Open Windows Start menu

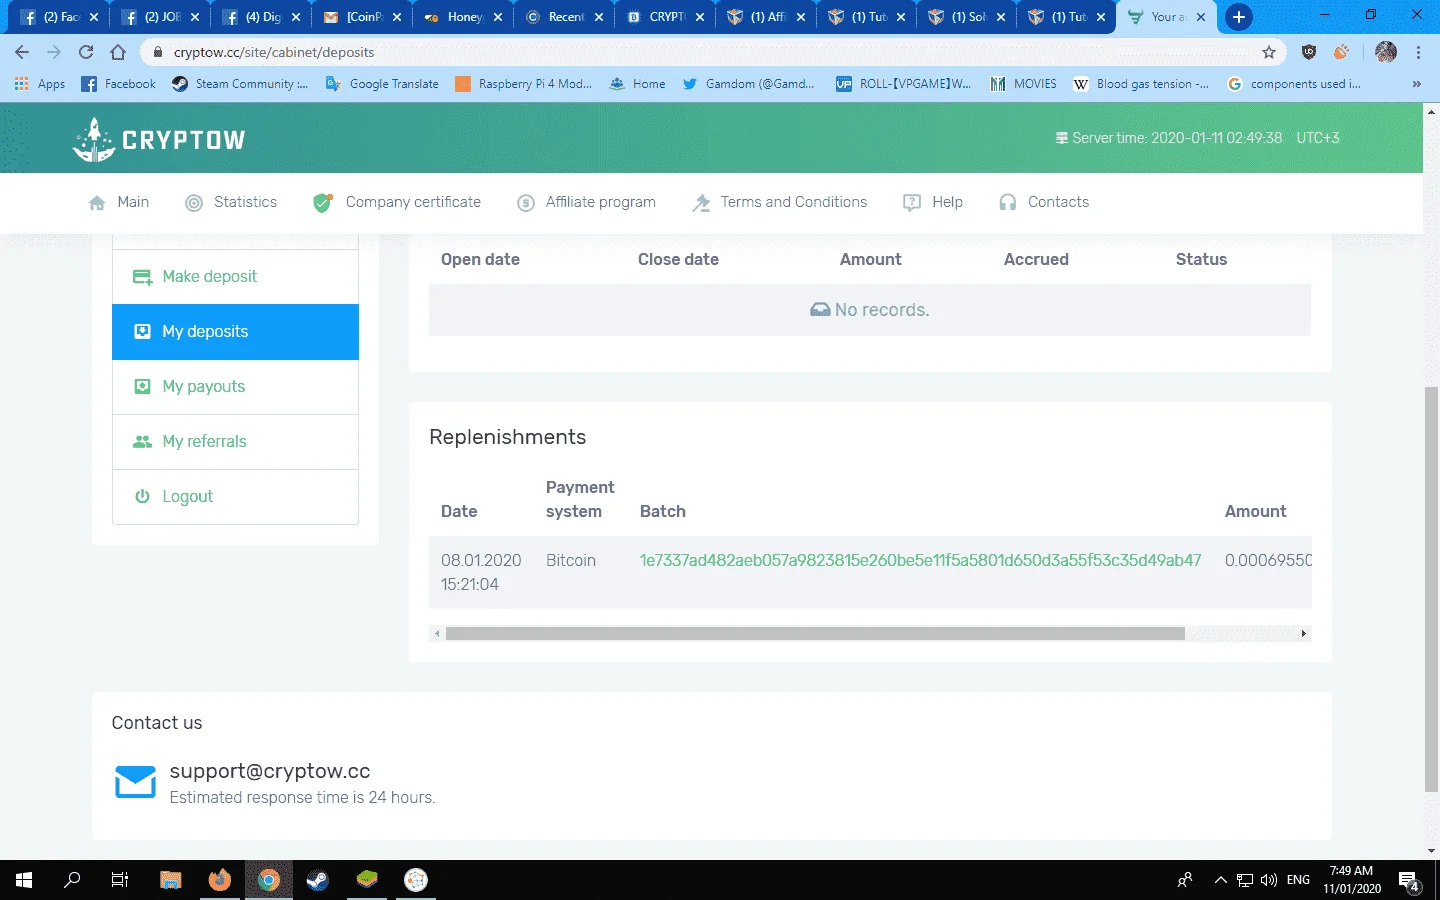click(24, 880)
